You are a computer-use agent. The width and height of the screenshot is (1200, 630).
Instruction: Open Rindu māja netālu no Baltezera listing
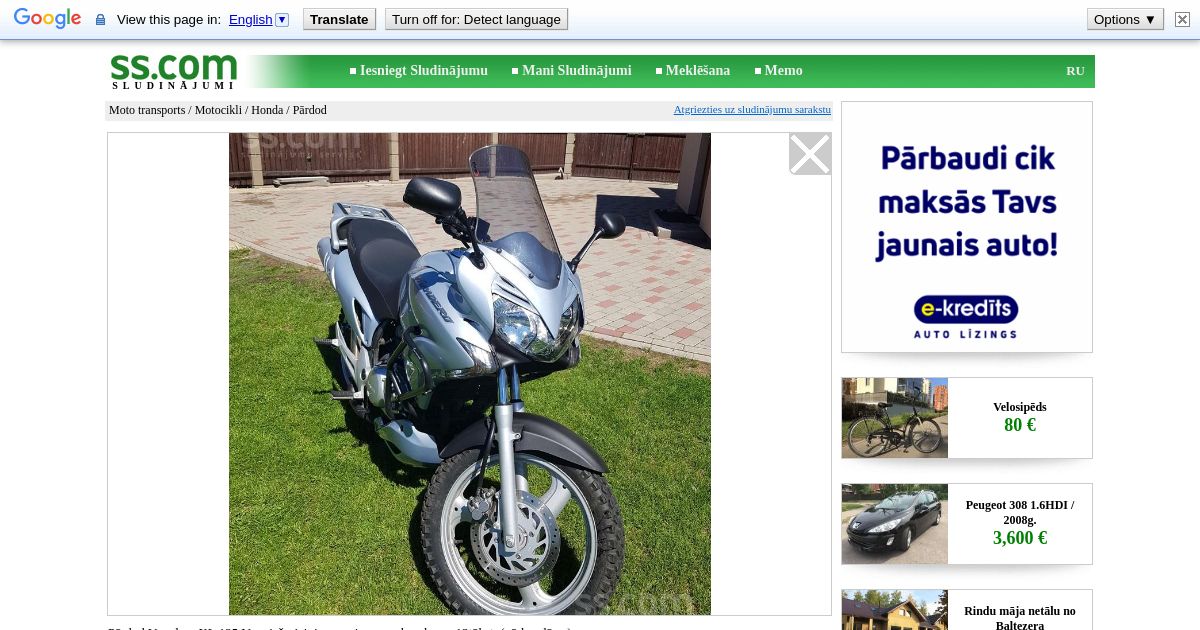(1020, 618)
